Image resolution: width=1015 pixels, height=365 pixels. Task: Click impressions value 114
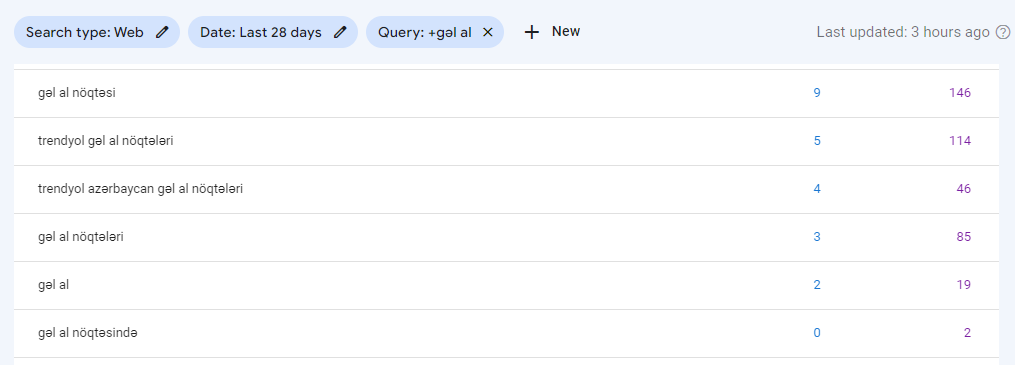coord(960,141)
